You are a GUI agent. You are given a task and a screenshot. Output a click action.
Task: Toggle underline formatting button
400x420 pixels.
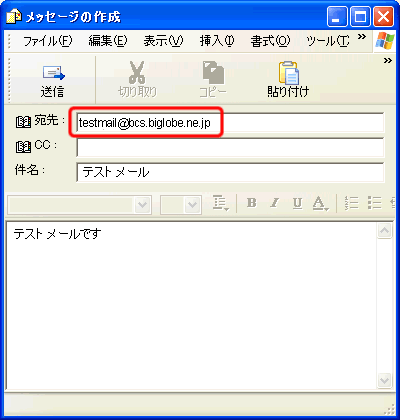(297, 203)
